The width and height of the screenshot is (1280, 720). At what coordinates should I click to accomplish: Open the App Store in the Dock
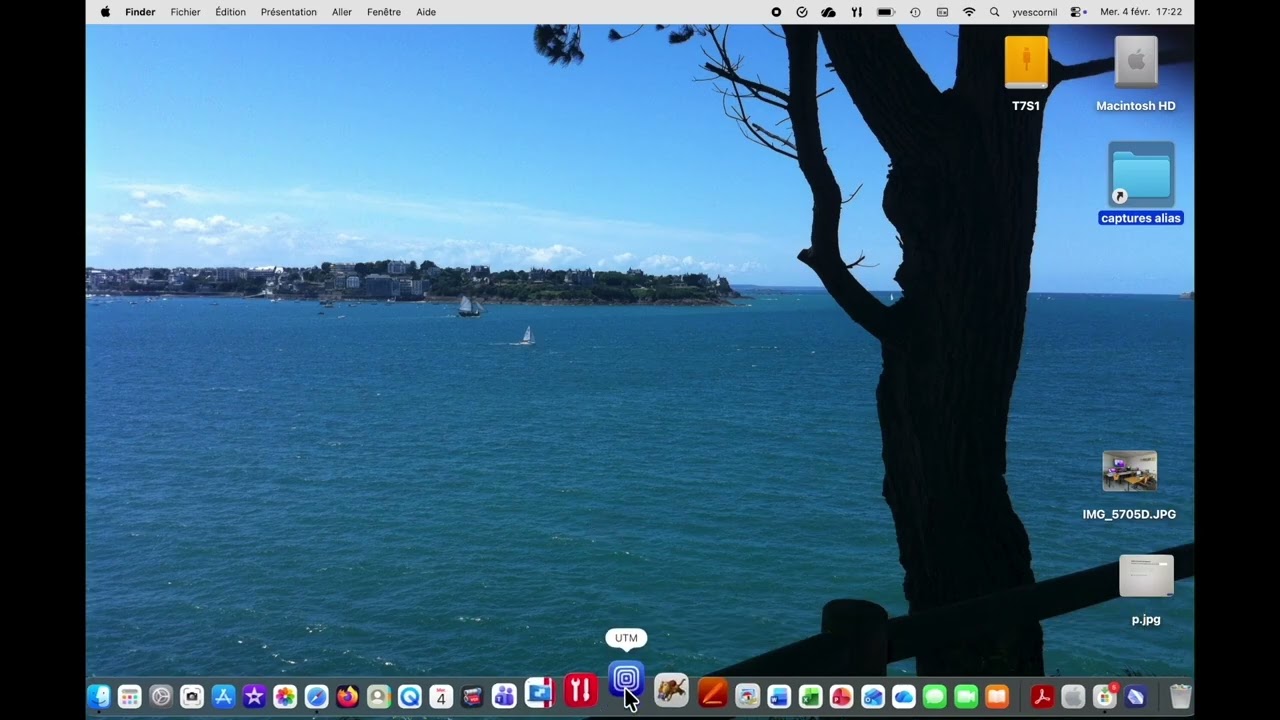pyautogui.click(x=223, y=697)
